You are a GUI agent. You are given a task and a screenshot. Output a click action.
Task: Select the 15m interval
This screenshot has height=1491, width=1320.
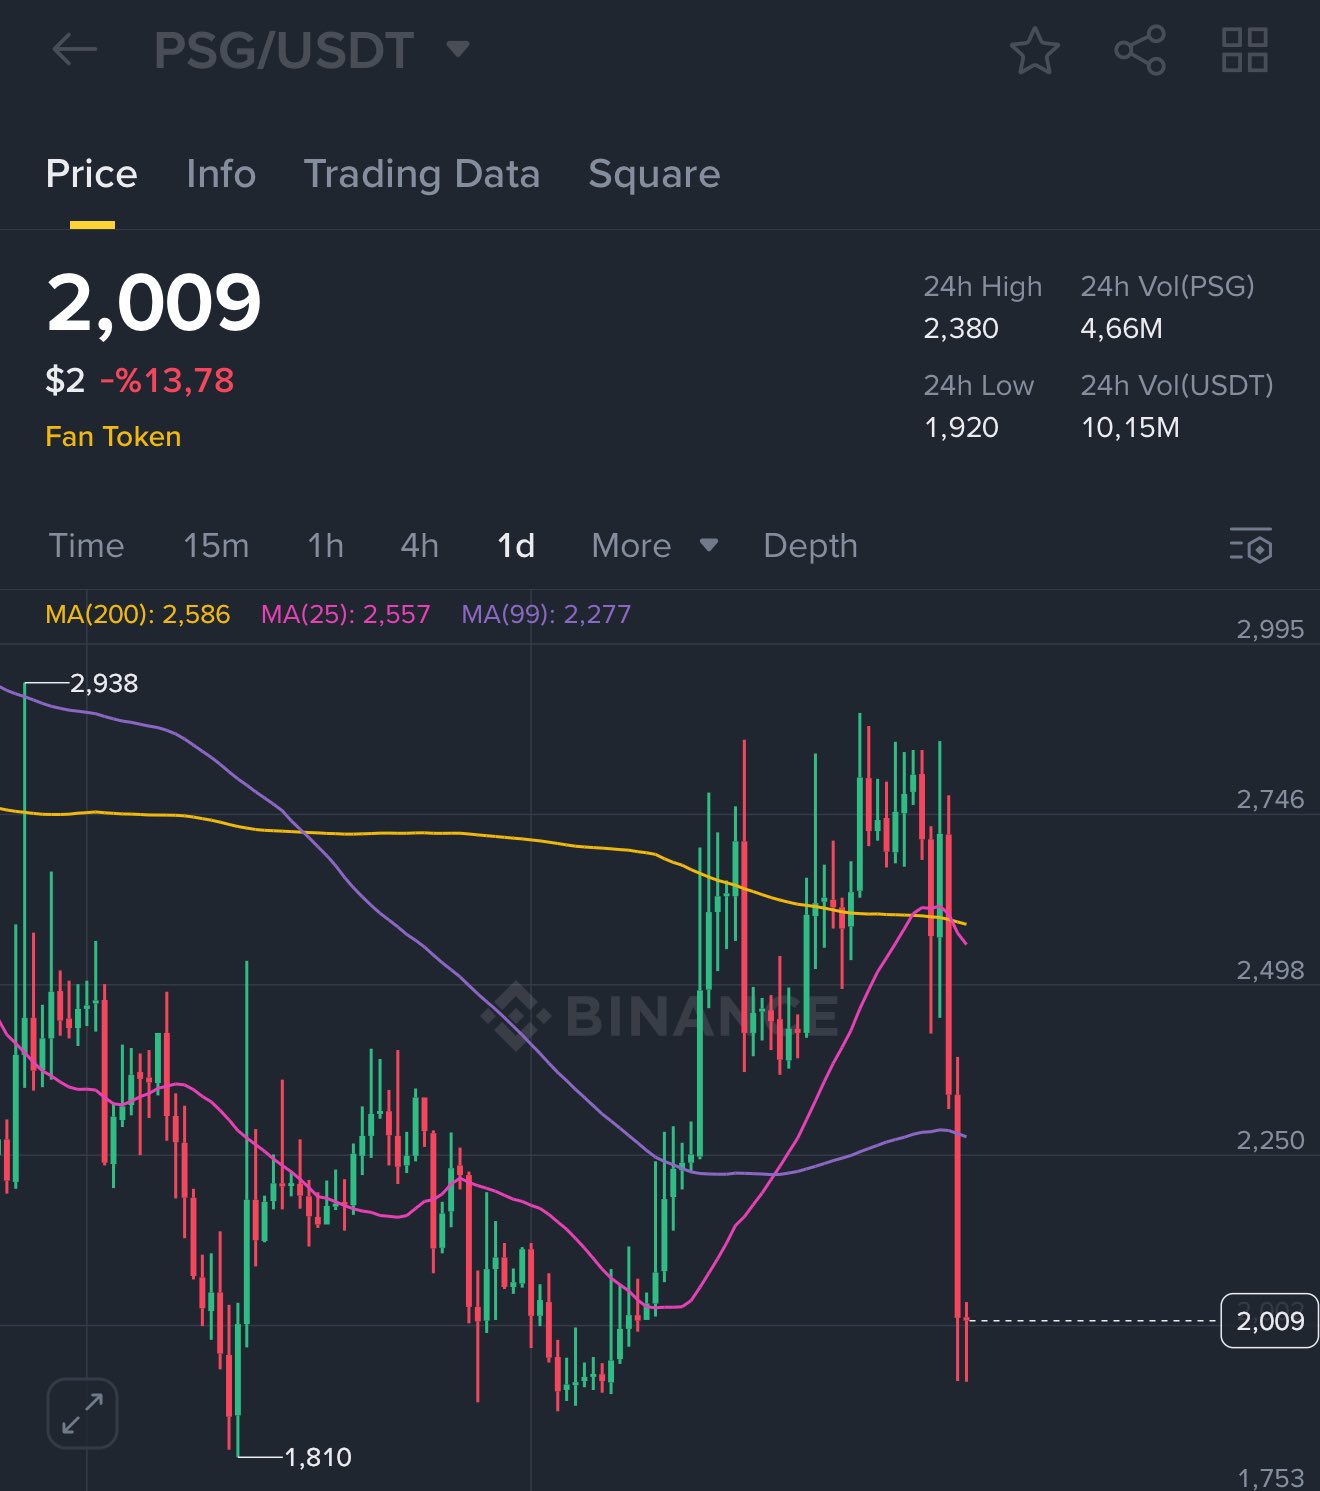point(216,545)
